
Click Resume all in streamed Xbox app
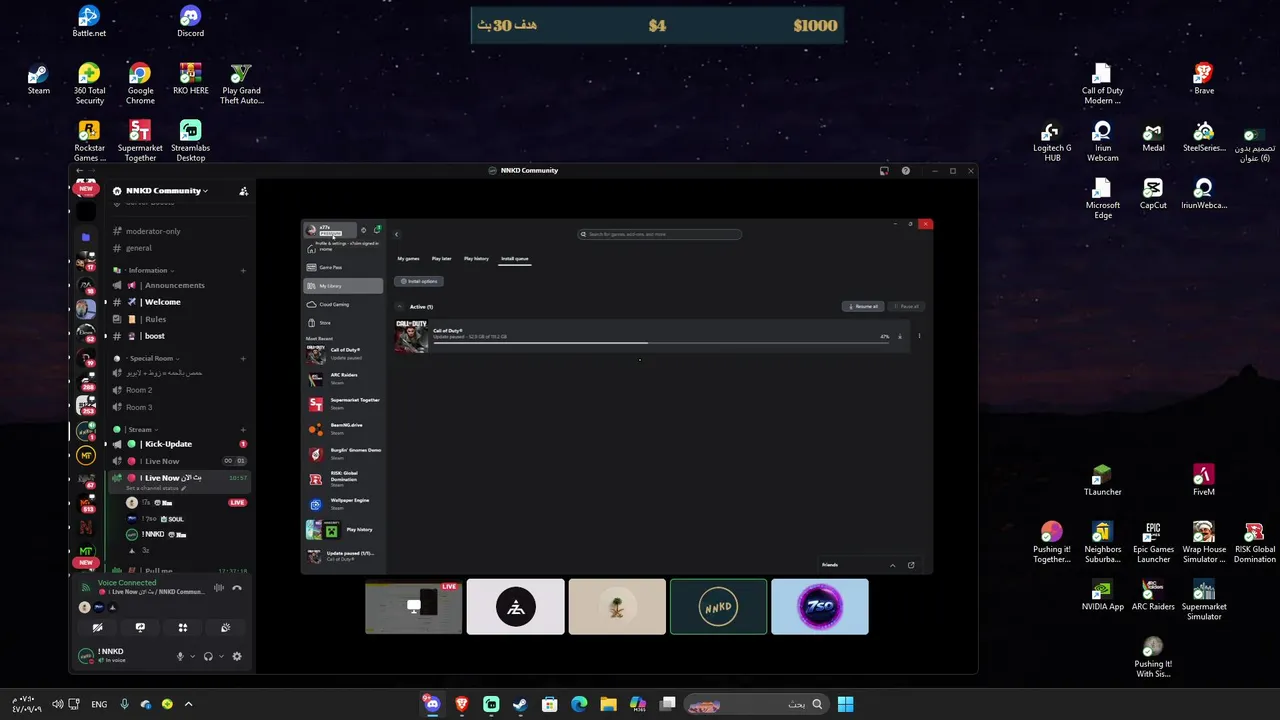(862, 306)
